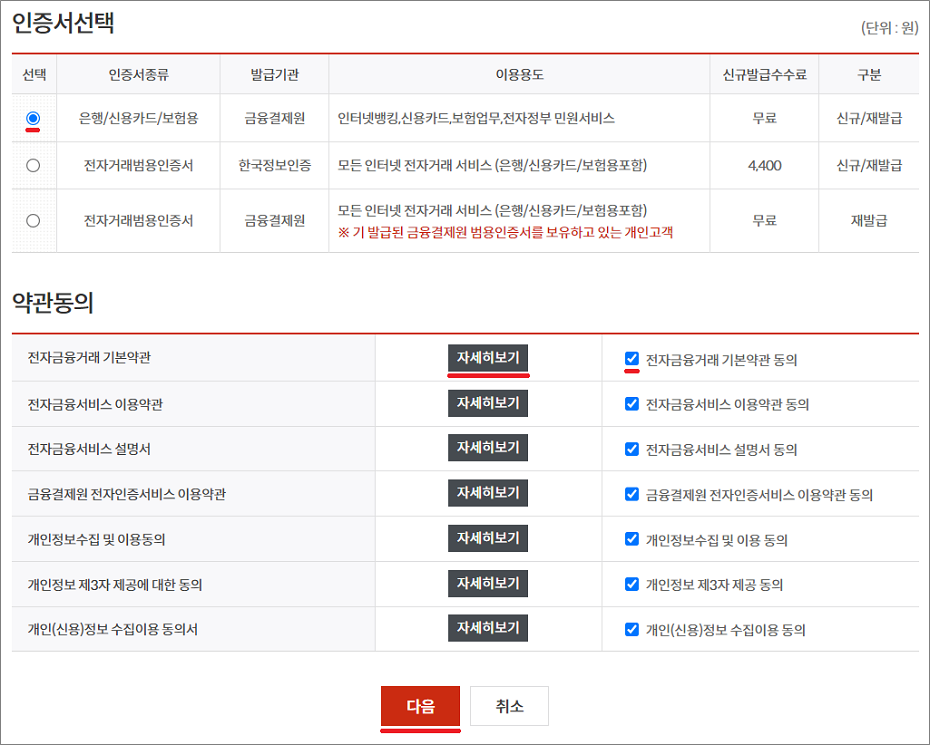Click the red 기 발급된 금융결제원 범용인증서 notice

505,232
